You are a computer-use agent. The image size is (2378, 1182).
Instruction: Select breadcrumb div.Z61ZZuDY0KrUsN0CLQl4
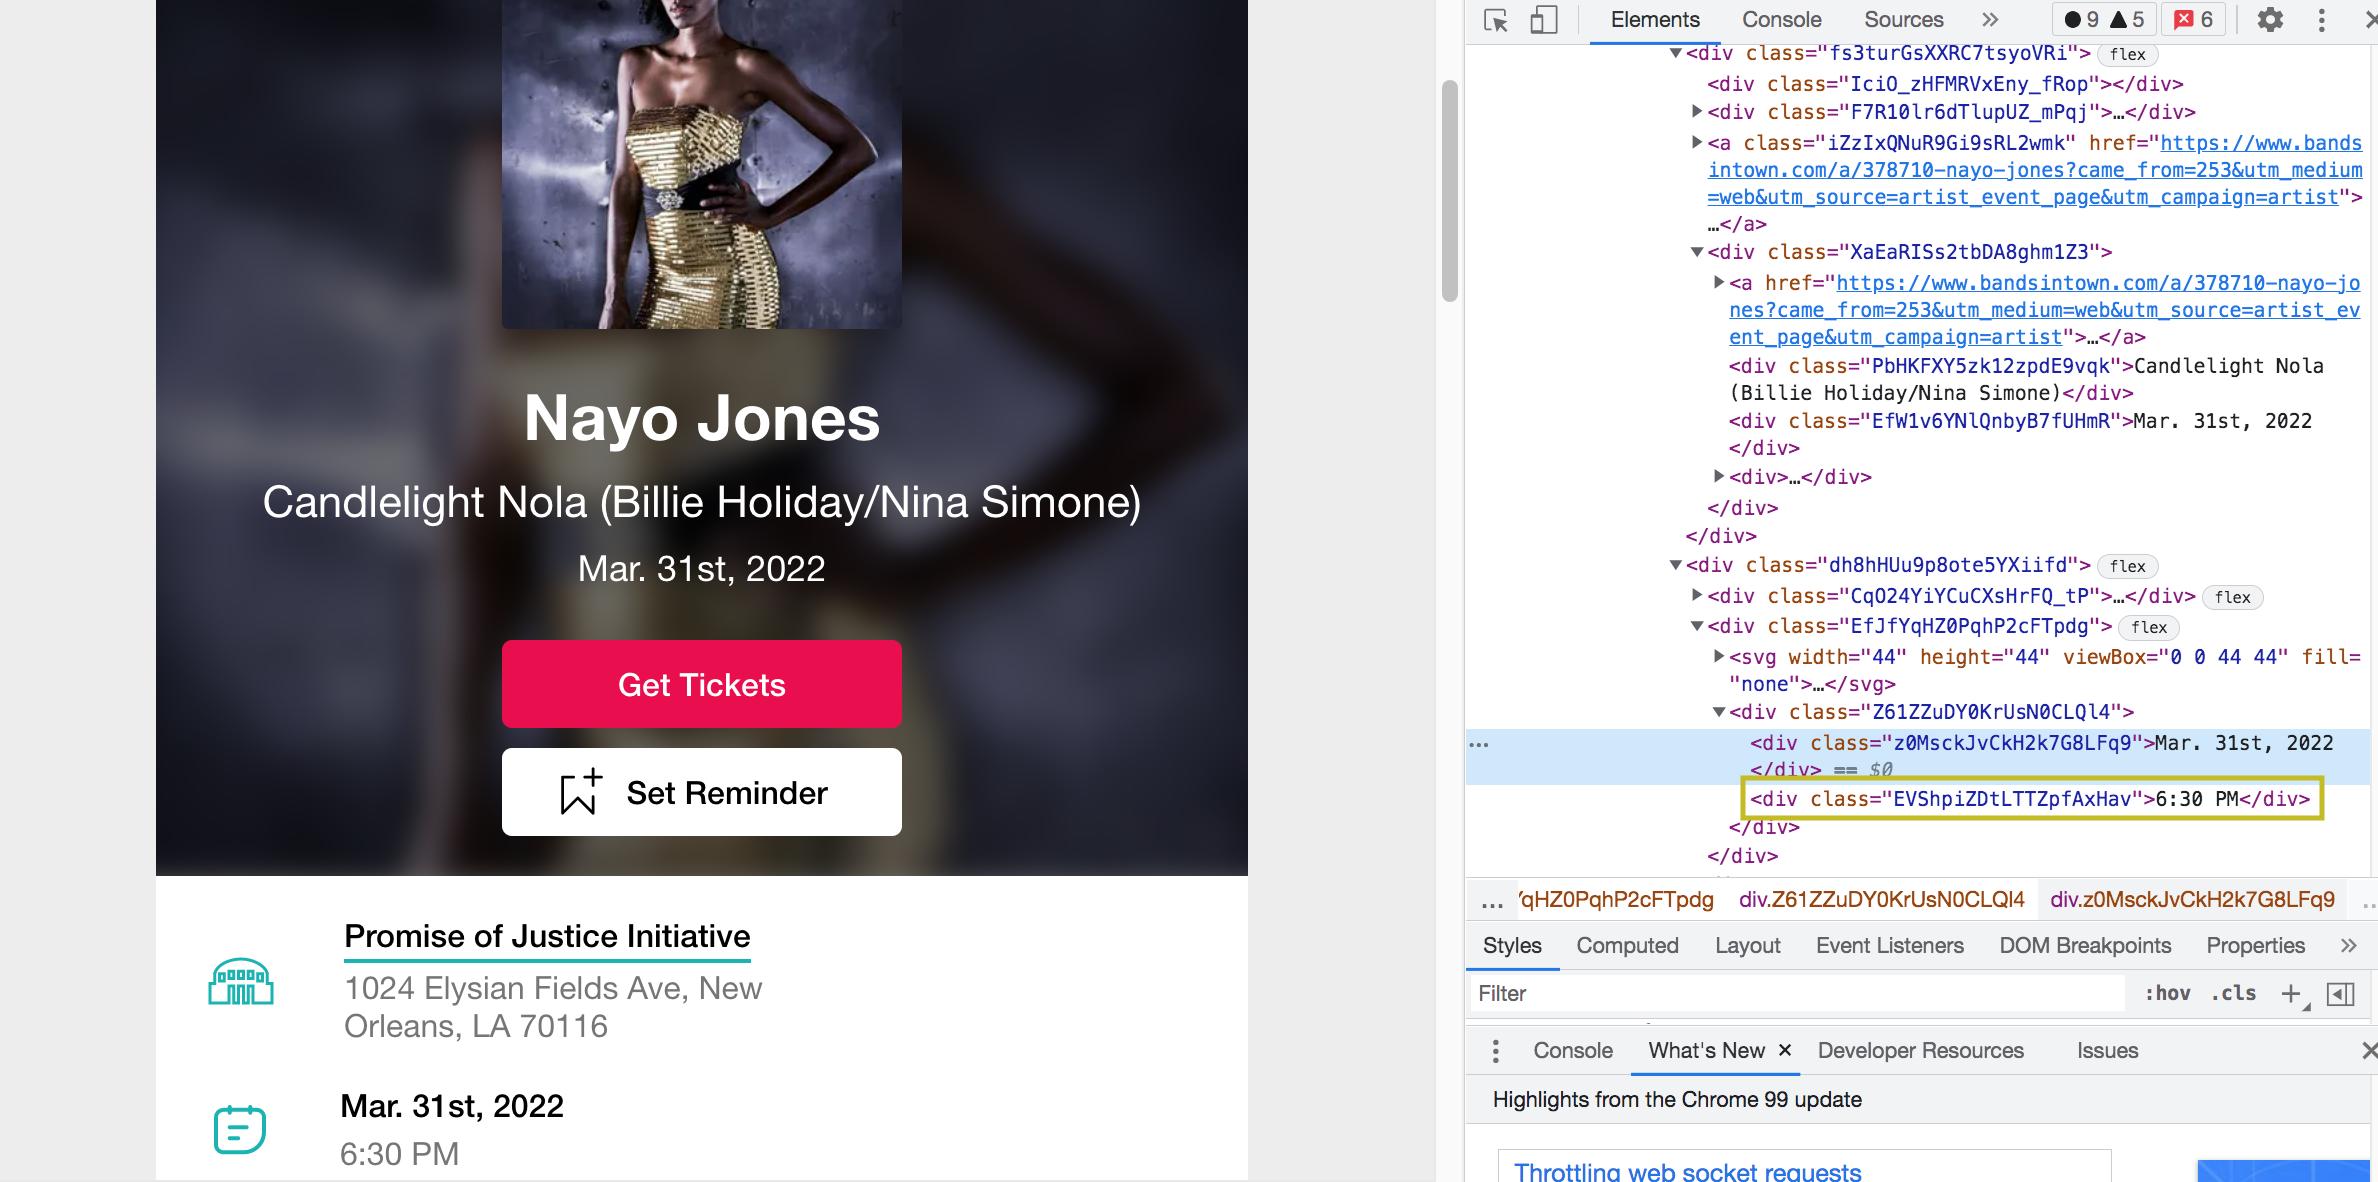pos(1881,899)
